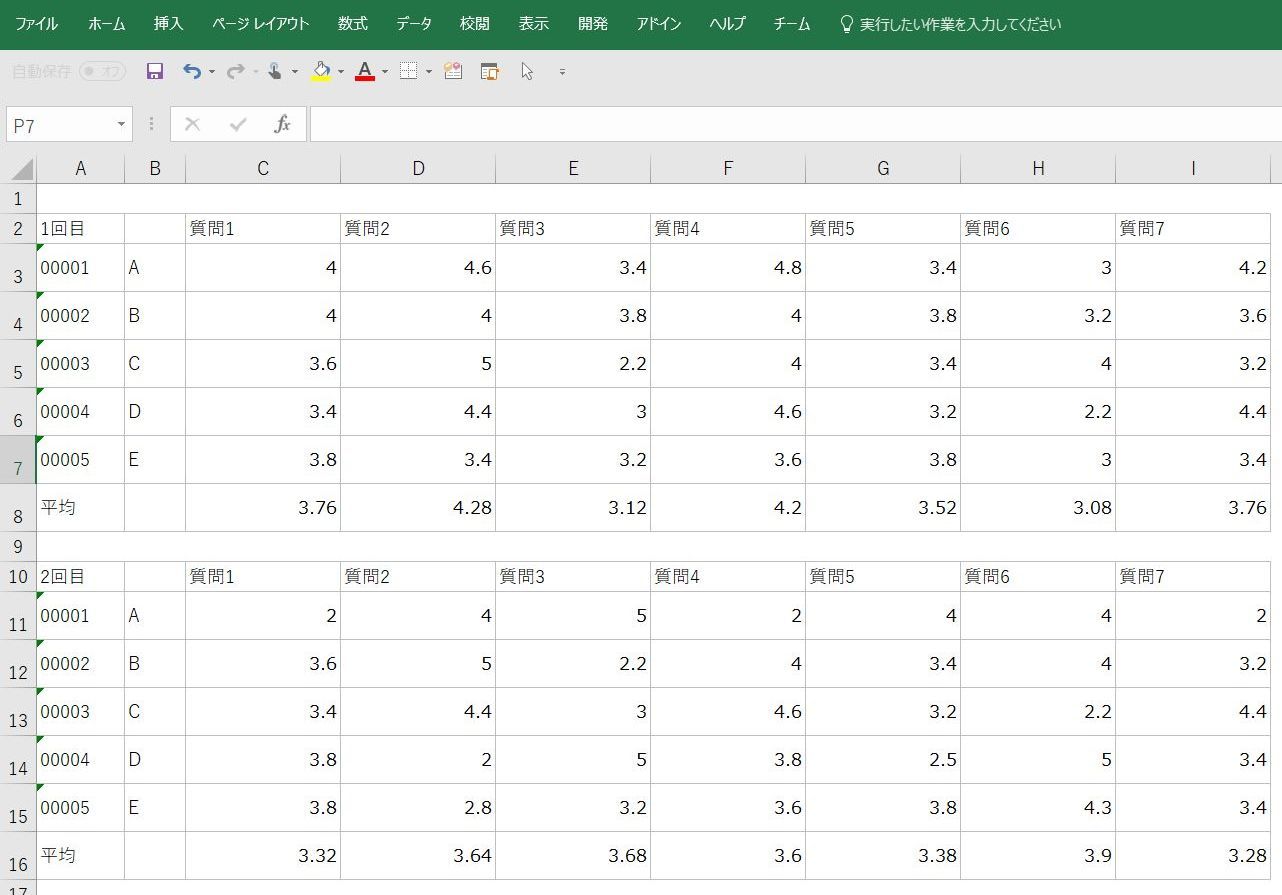Open the データ (Data) ribbon tab

(x=414, y=24)
